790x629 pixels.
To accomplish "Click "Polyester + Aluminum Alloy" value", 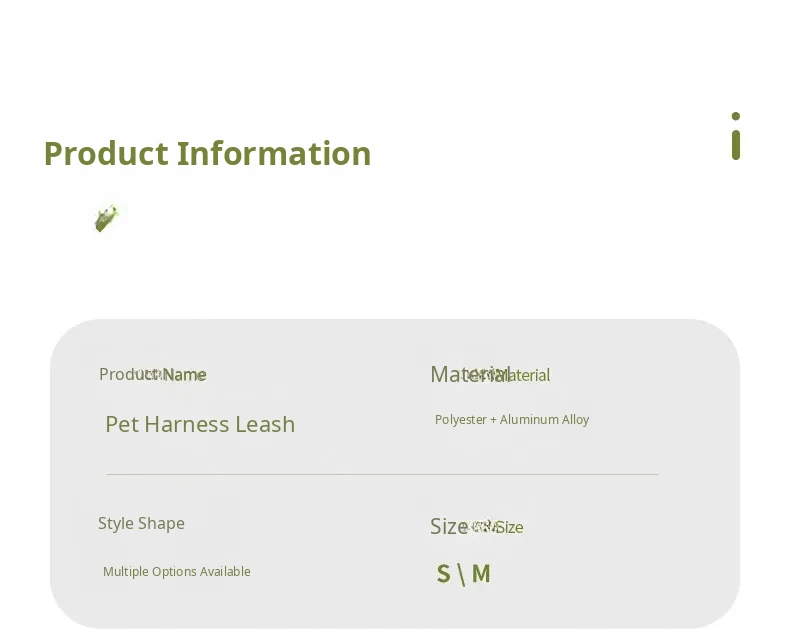I will [x=511, y=420].
